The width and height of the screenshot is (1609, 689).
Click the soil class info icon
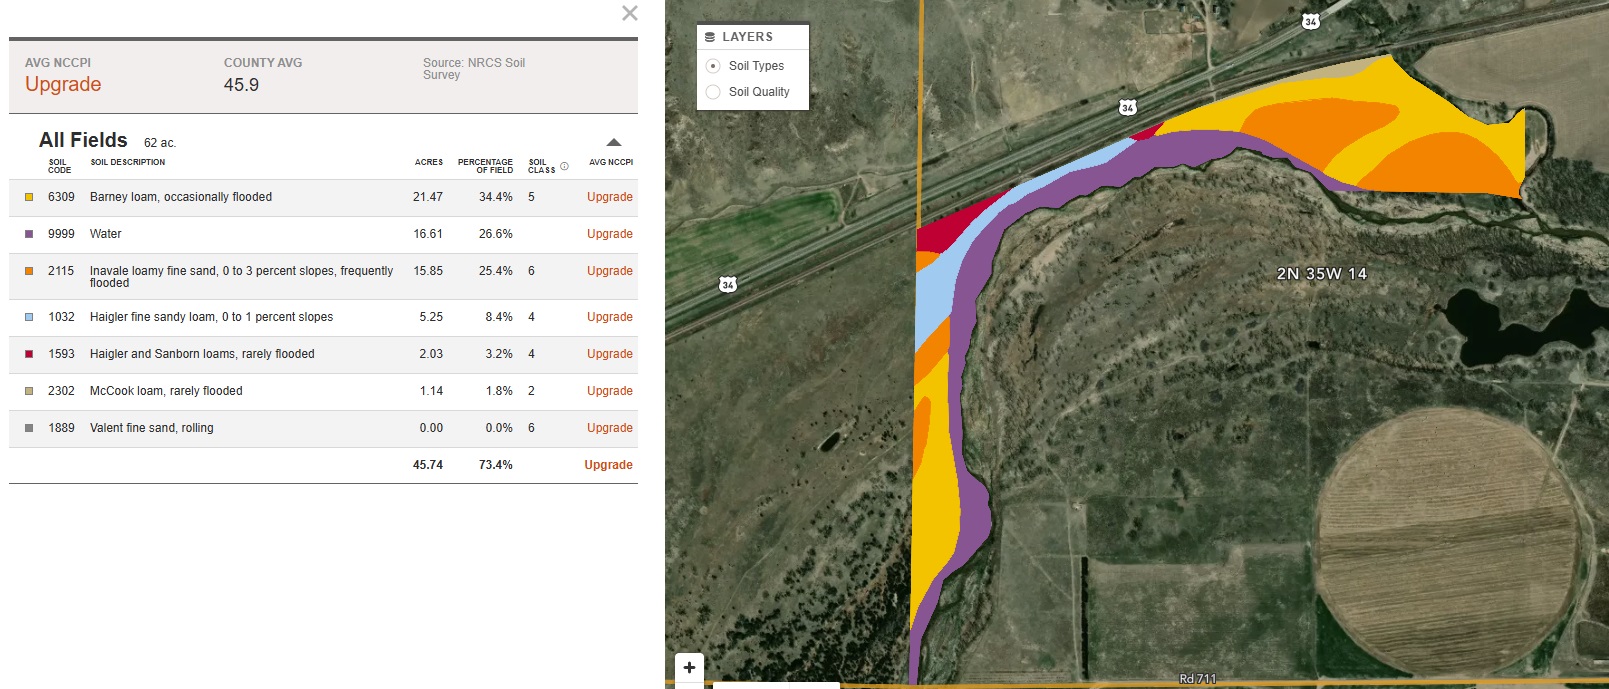tap(564, 166)
